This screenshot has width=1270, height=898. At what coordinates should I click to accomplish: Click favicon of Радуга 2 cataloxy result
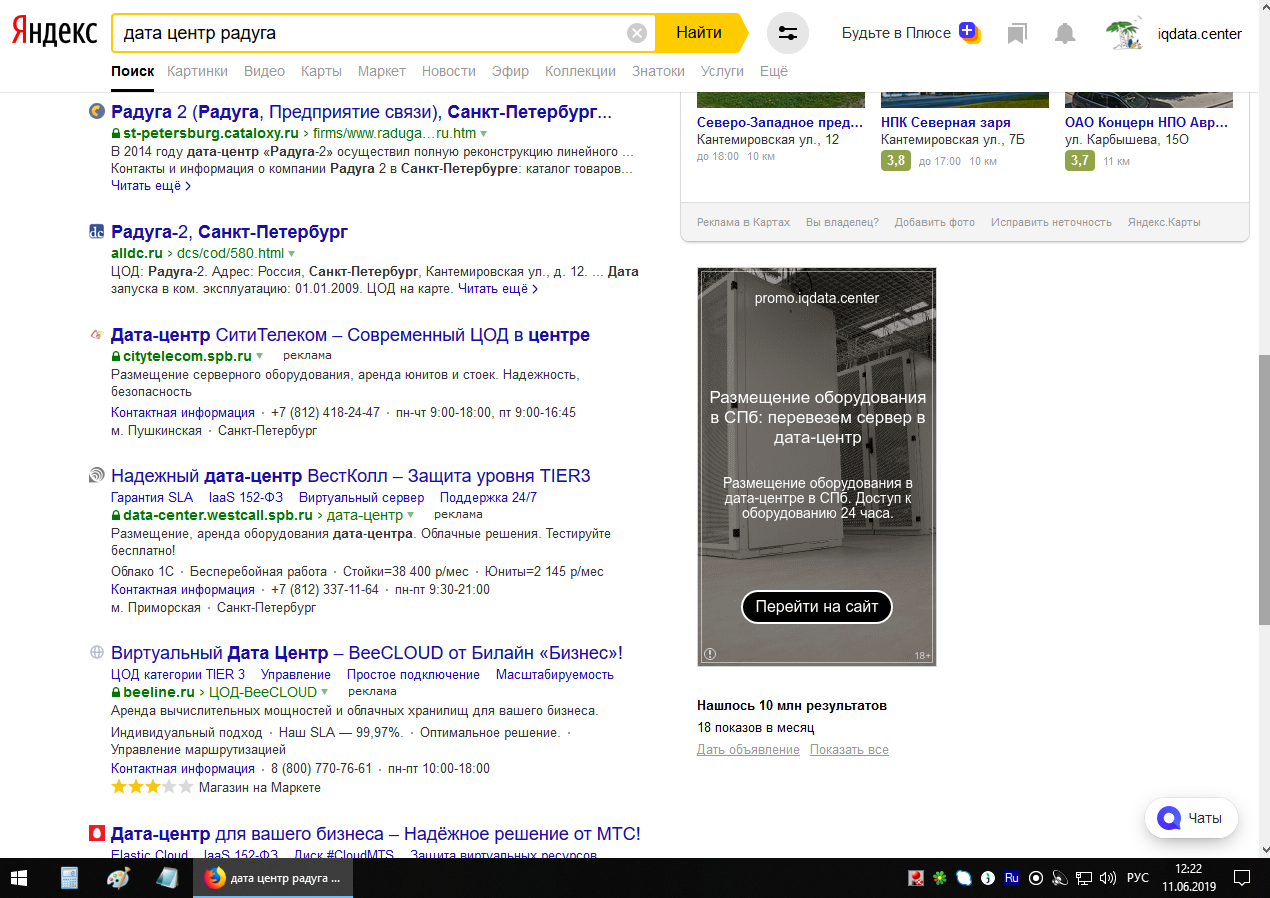(97, 111)
